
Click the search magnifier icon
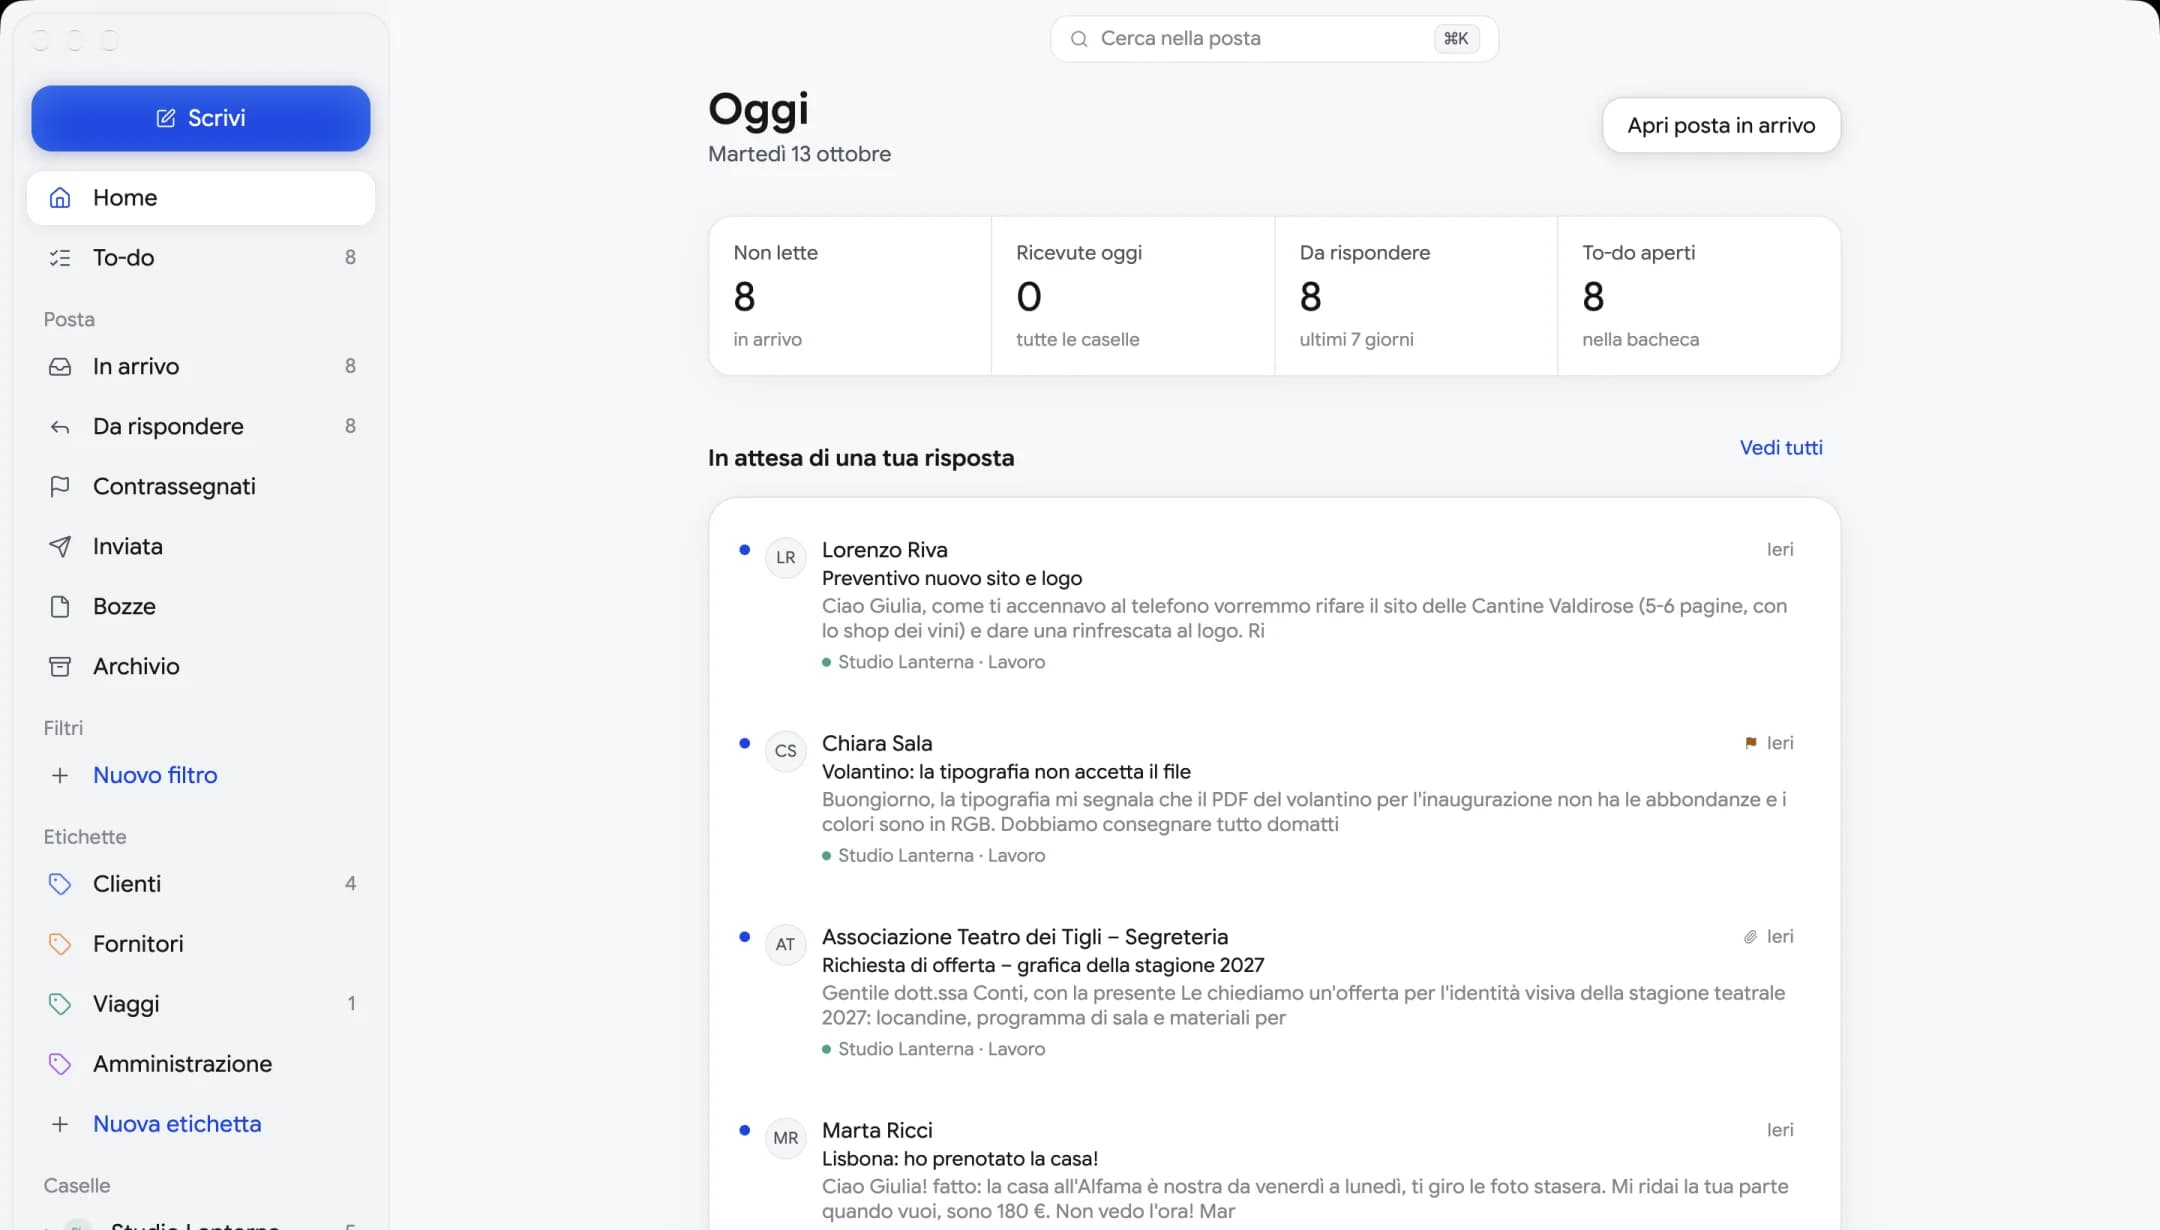coord(1079,39)
